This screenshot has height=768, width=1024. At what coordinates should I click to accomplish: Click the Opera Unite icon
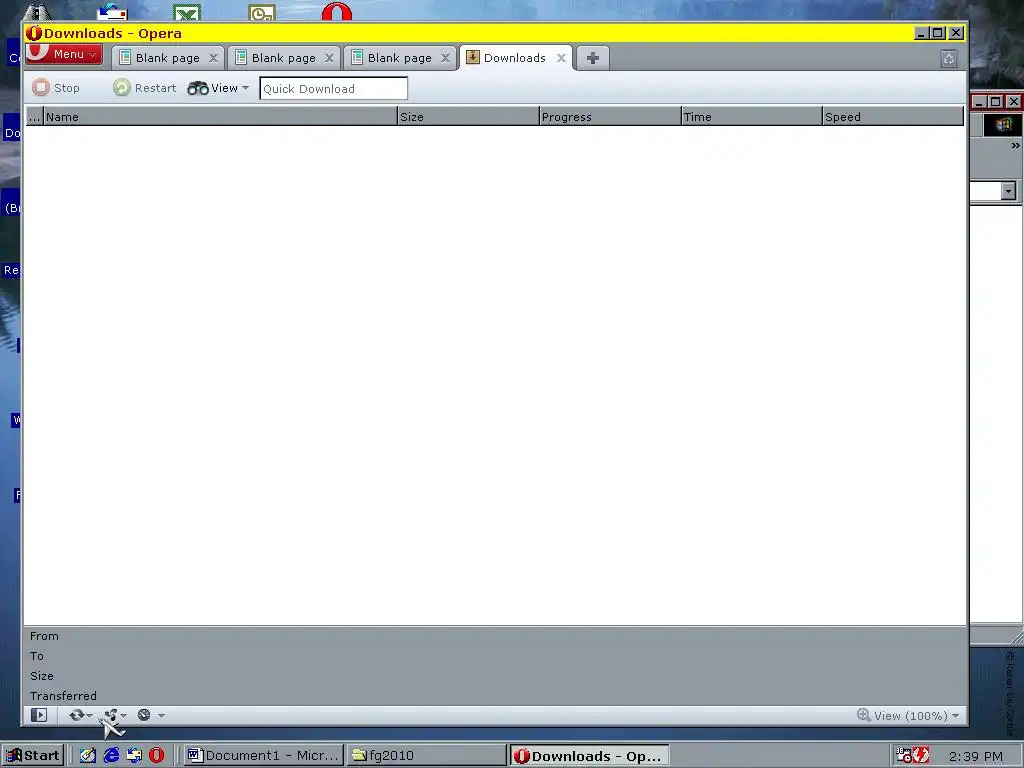110,715
